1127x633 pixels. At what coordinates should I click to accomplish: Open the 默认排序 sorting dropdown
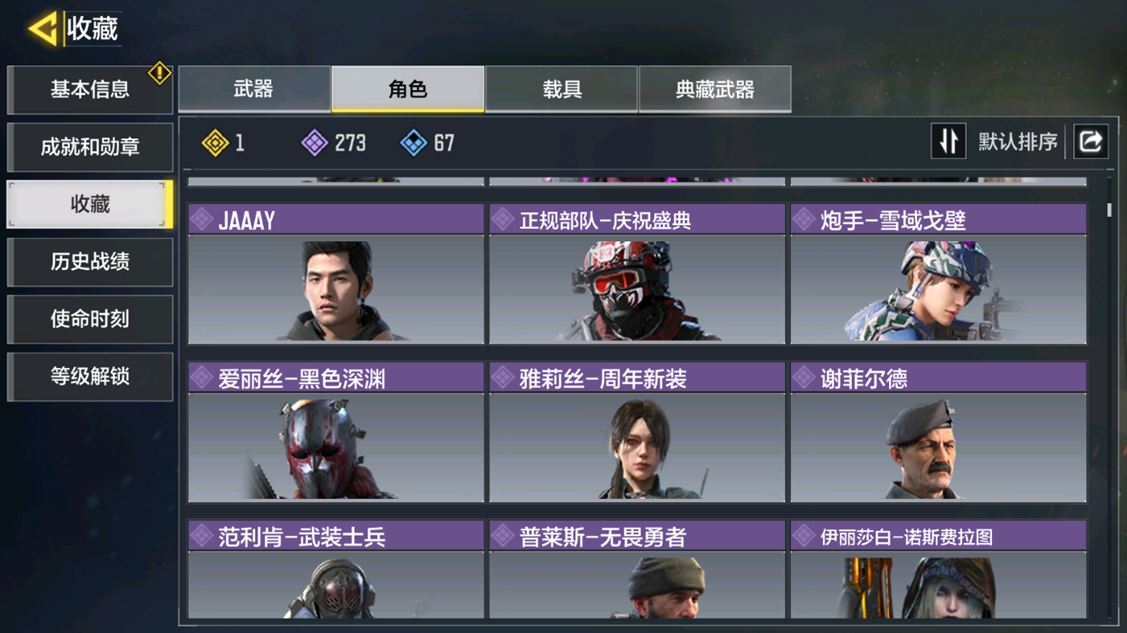pos(1018,142)
